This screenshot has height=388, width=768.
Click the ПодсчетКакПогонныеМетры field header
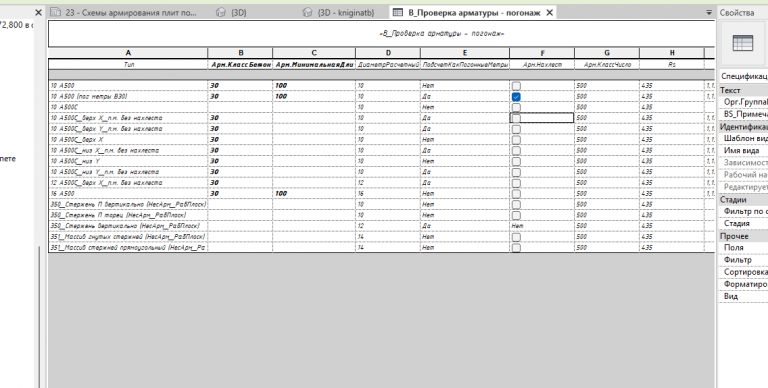click(465, 64)
